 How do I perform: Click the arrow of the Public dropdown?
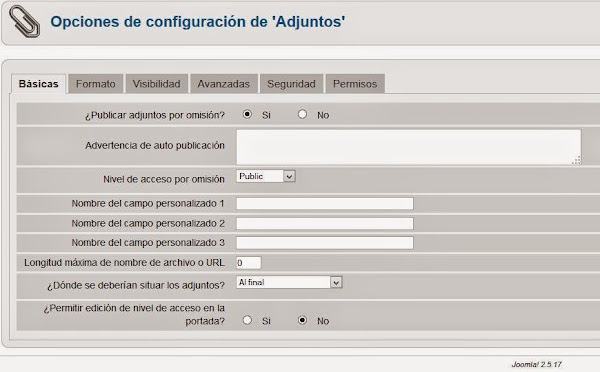(289, 176)
